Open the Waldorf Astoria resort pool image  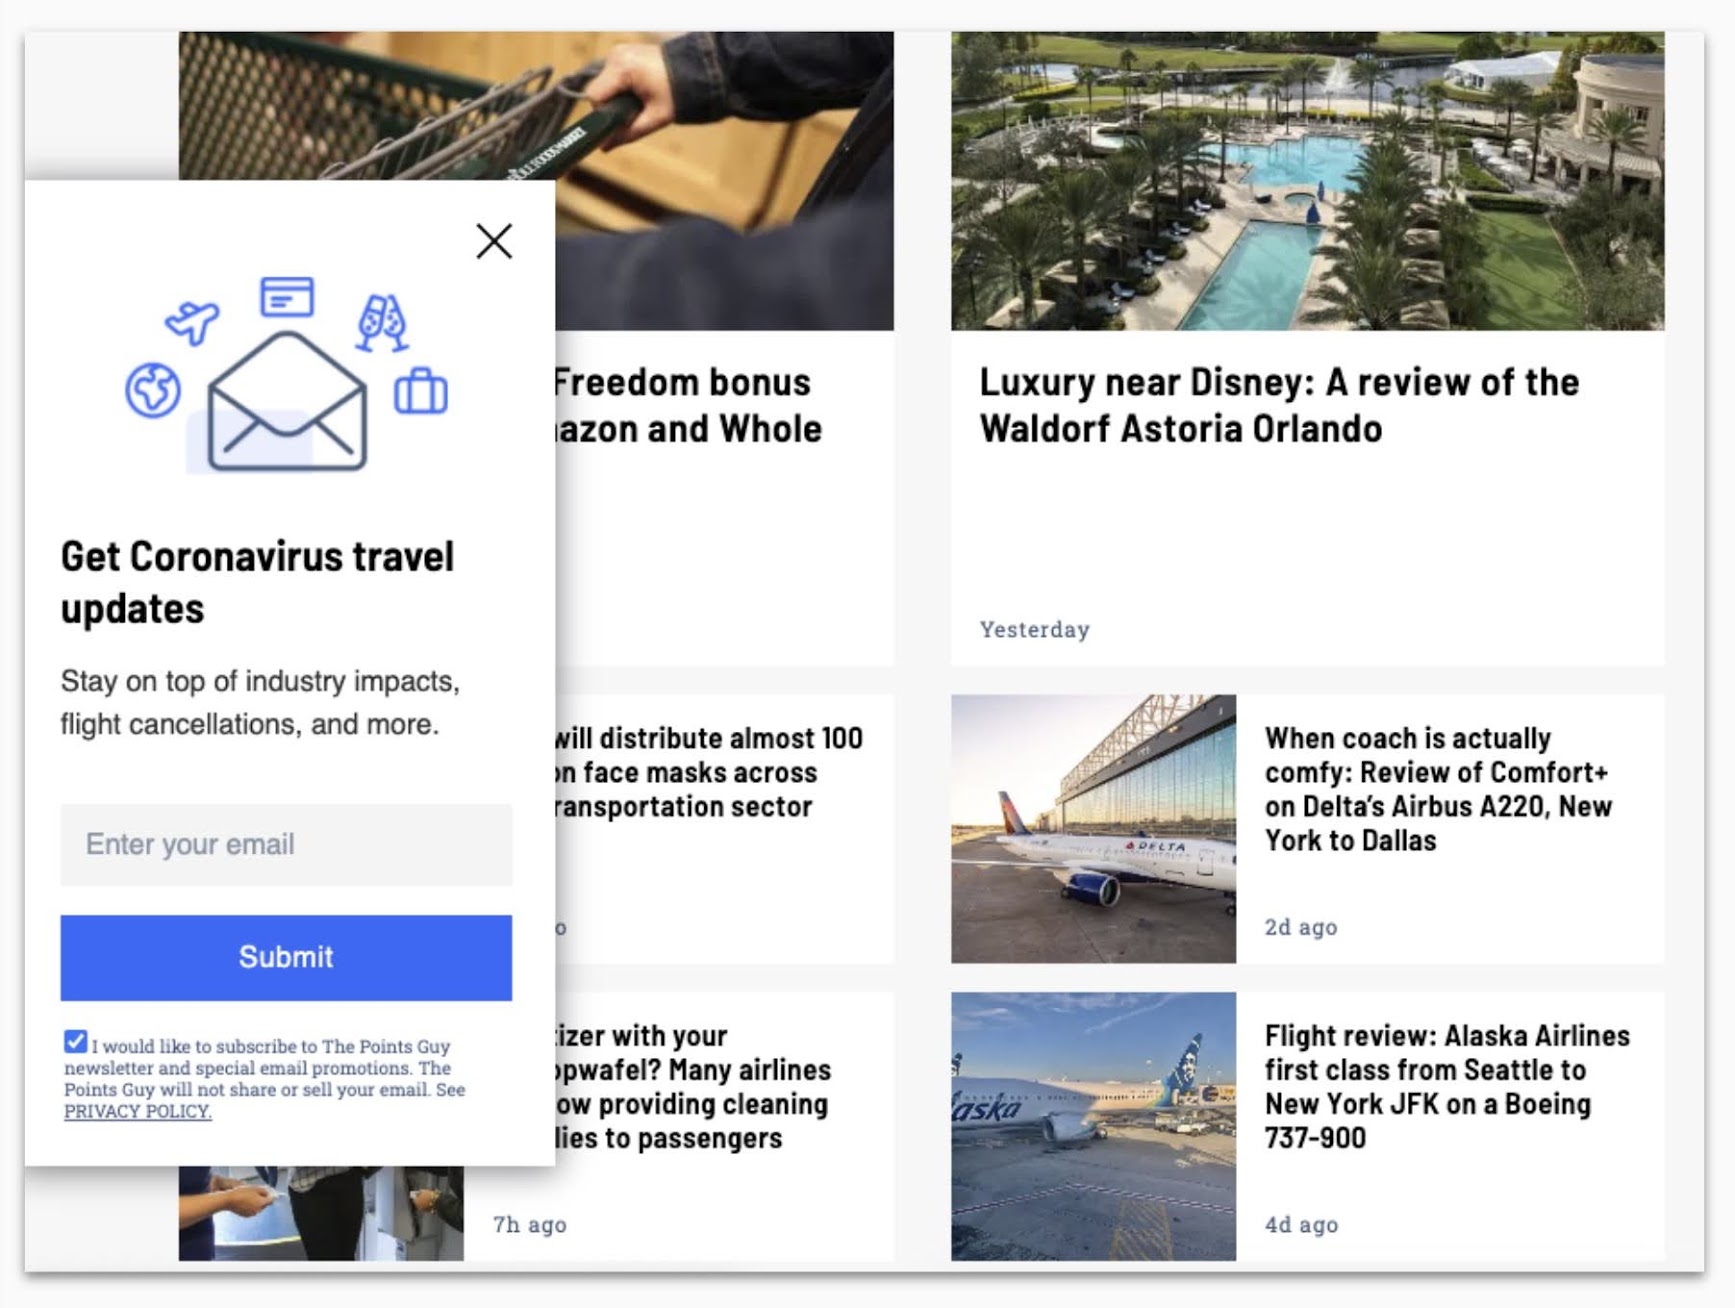click(x=1307, y=181)
